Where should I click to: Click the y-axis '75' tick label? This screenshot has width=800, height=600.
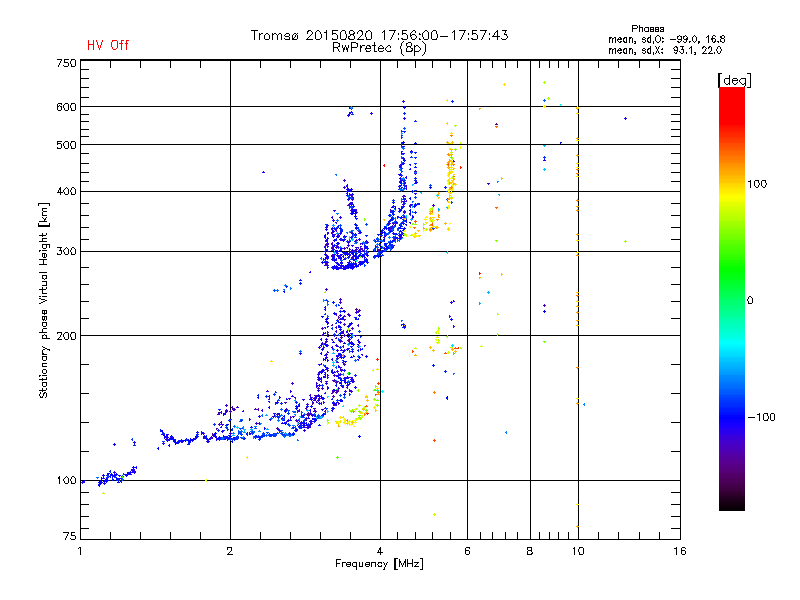pos(70,536)
